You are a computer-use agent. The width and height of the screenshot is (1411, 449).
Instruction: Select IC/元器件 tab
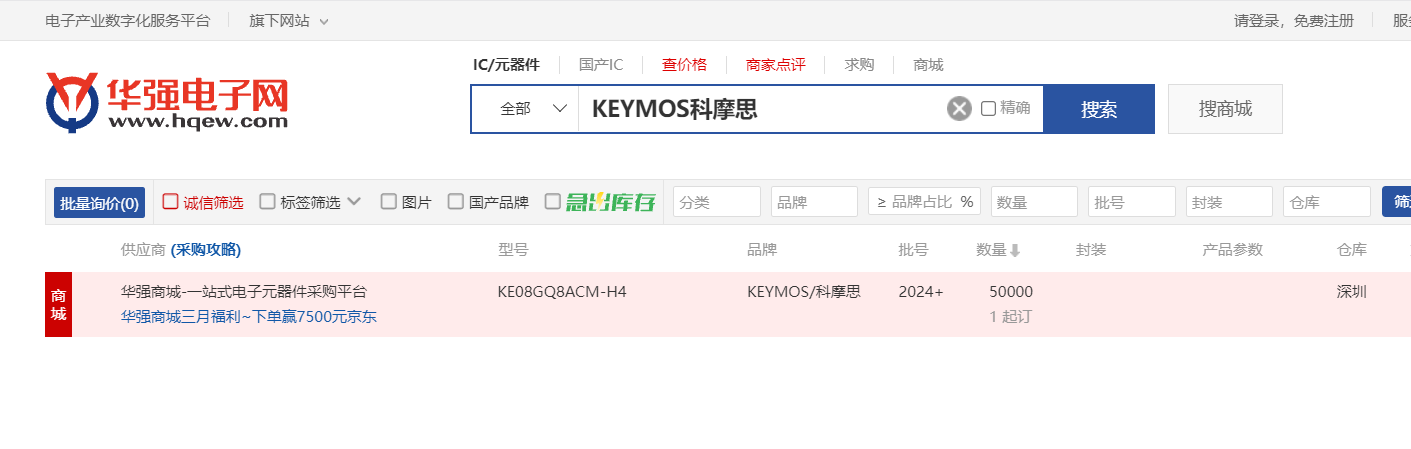tap(506, 65)
